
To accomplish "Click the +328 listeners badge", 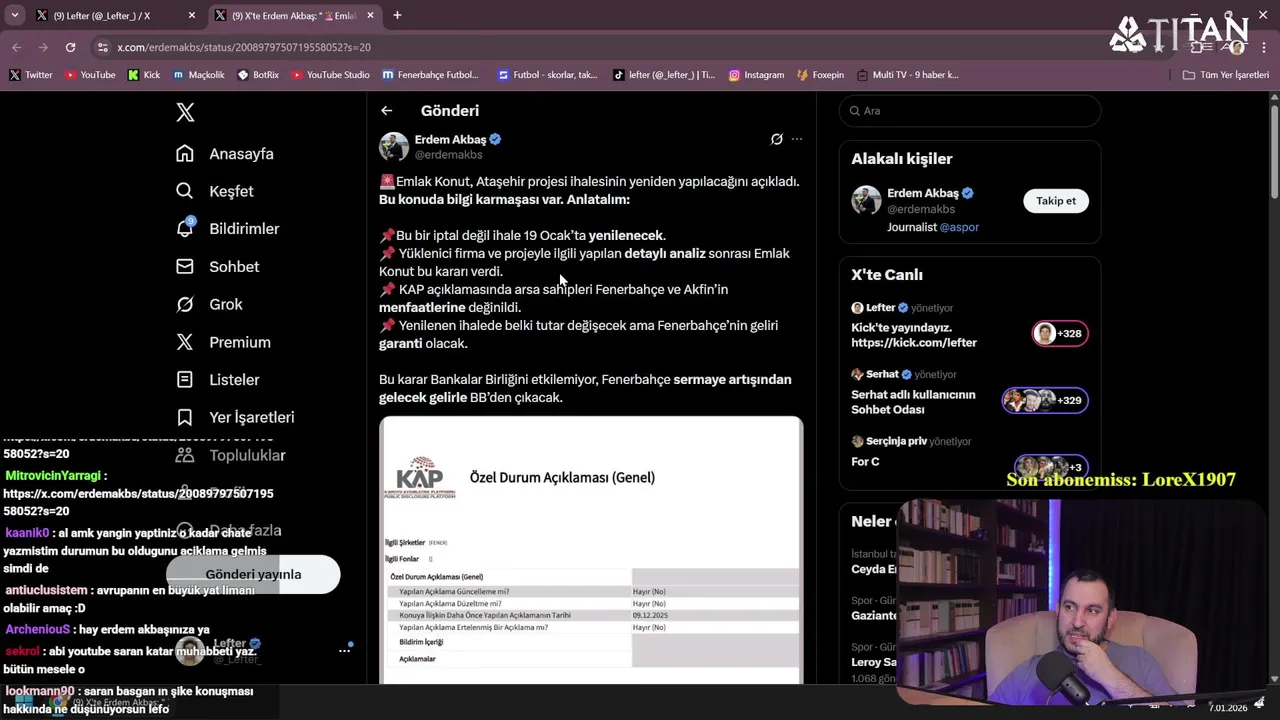I will [x=1060, y=333].
